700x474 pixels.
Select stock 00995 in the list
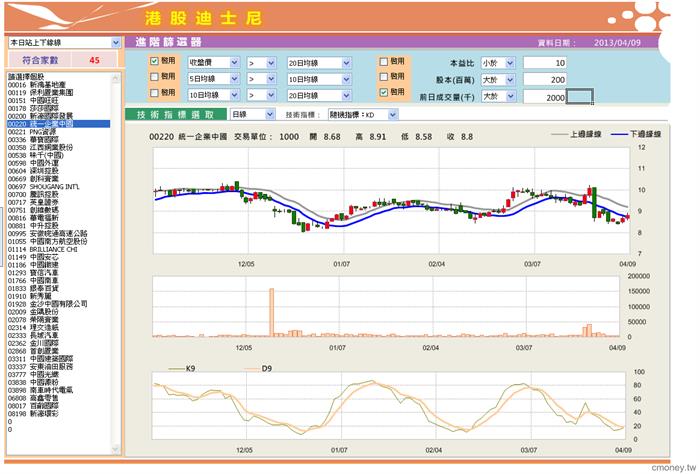(58, 233)
